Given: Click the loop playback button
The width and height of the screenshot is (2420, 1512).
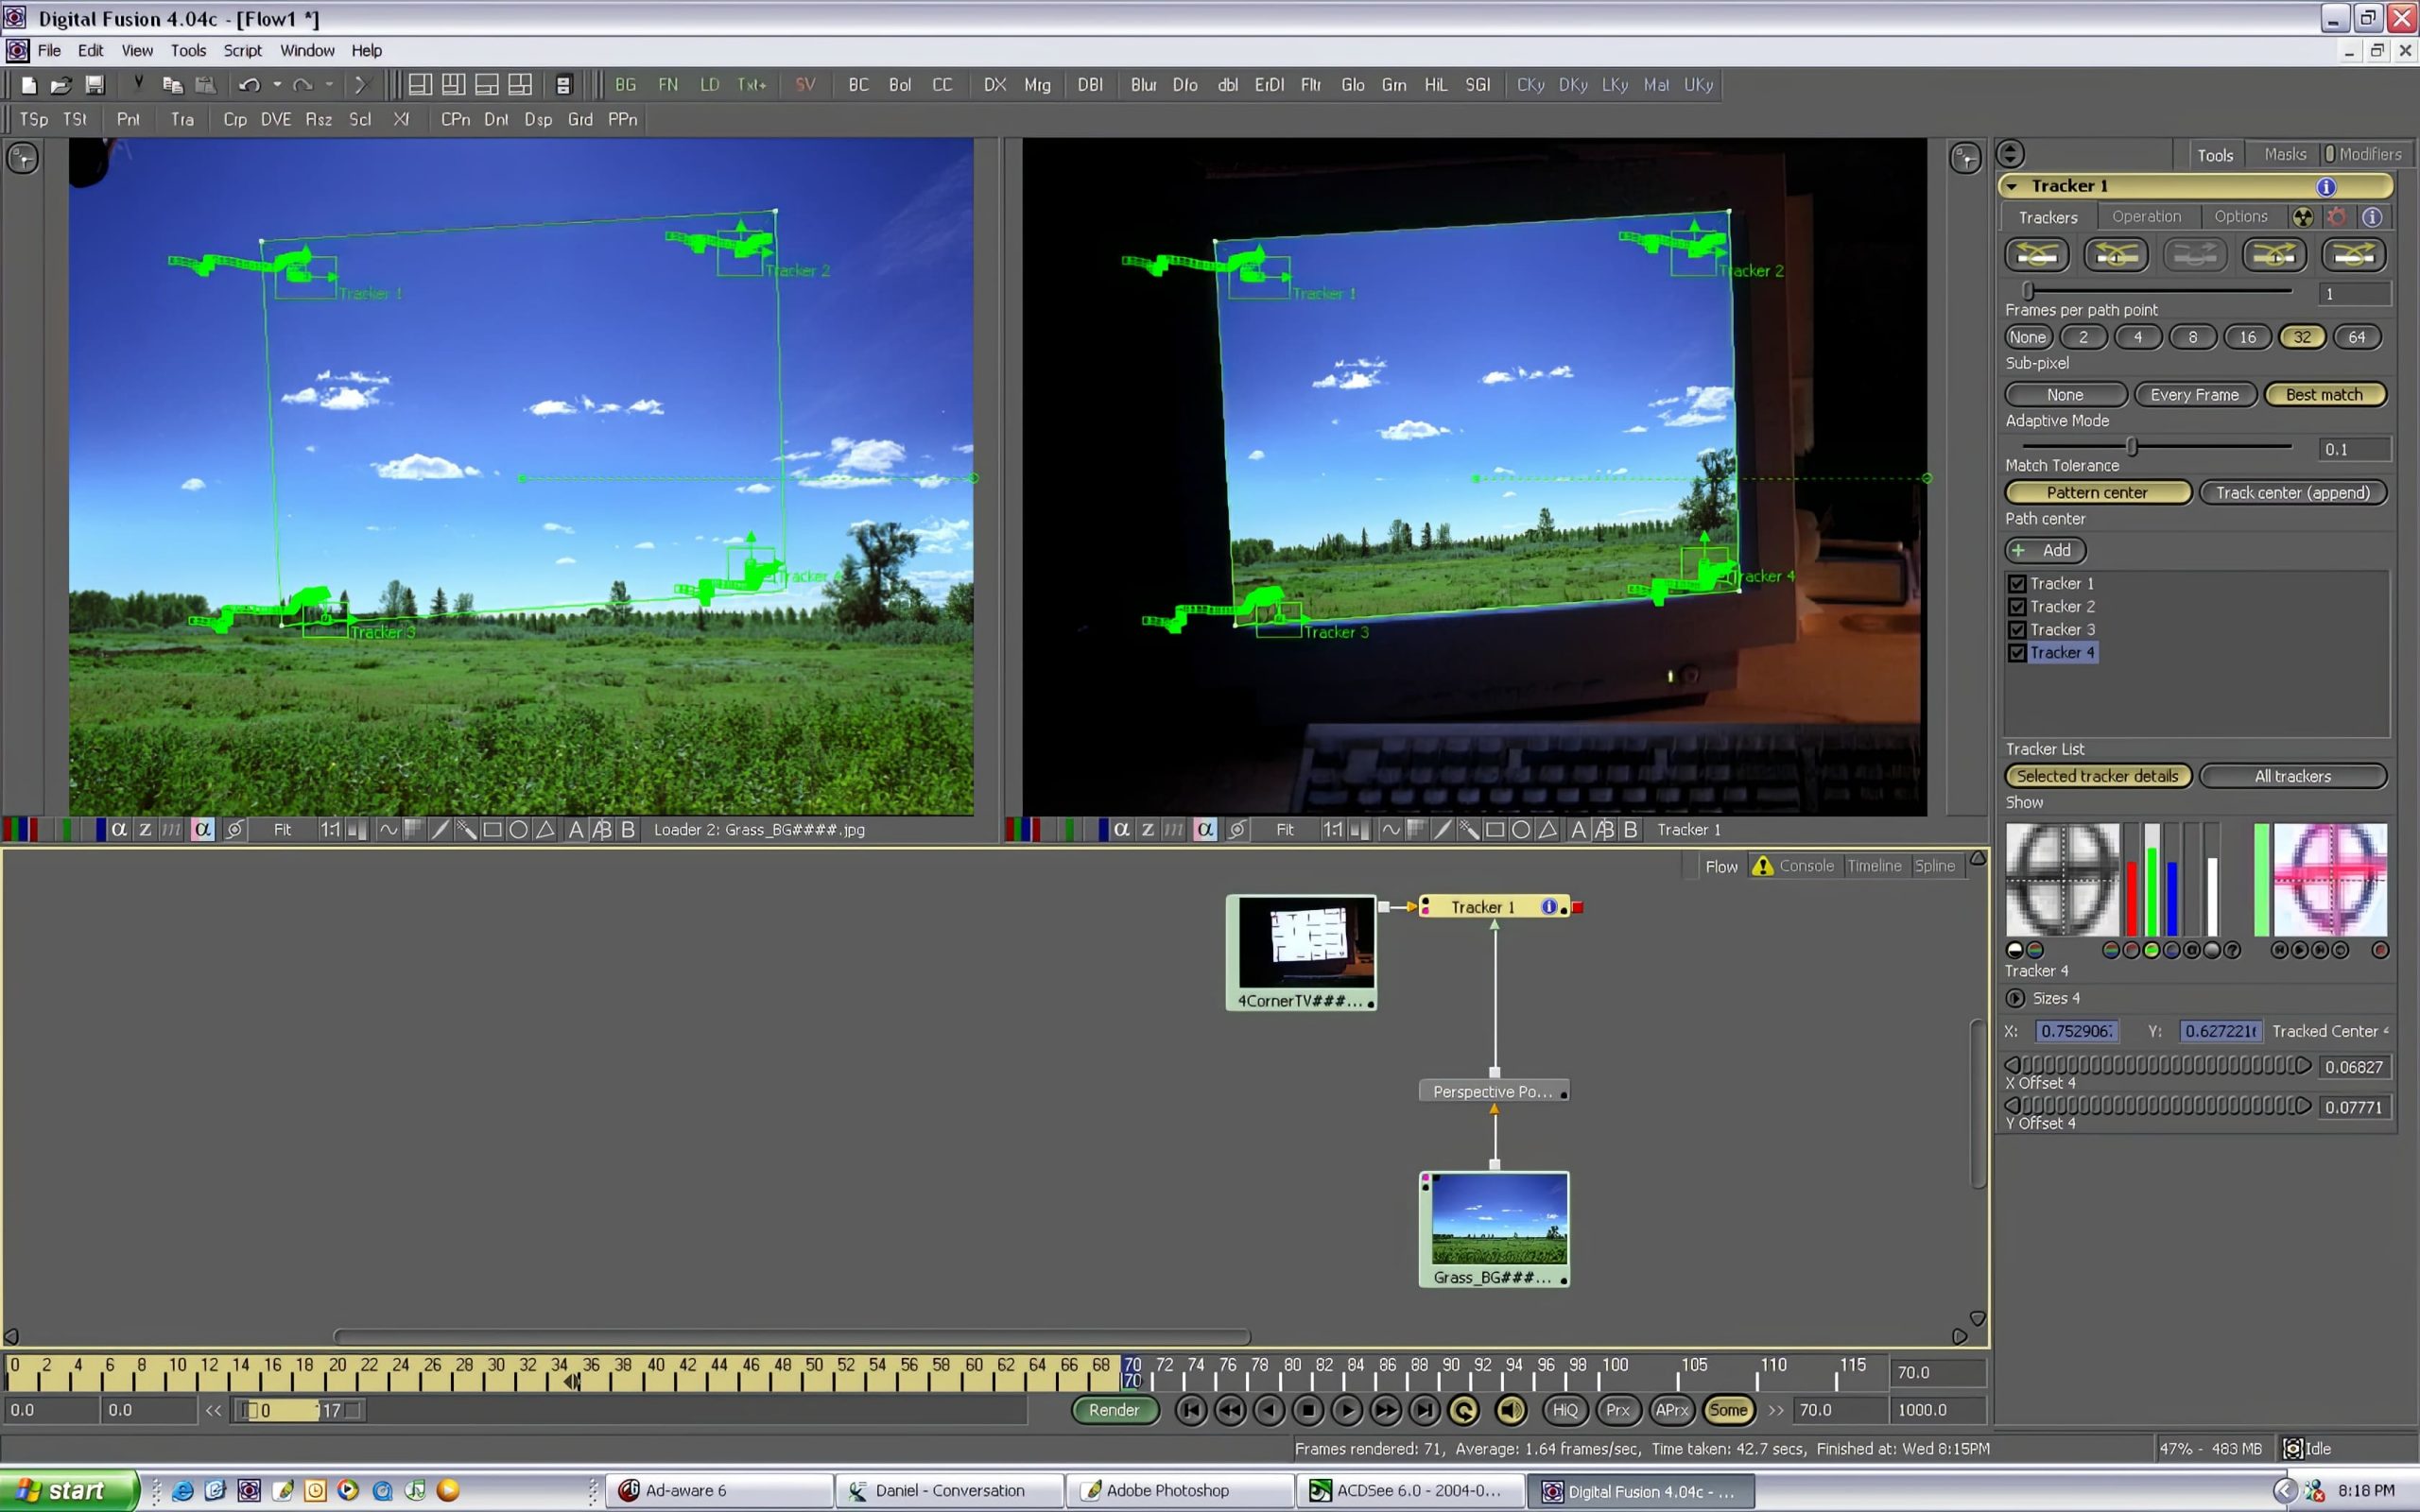Looking at the screenshot, I should tap(1464, 1410).
